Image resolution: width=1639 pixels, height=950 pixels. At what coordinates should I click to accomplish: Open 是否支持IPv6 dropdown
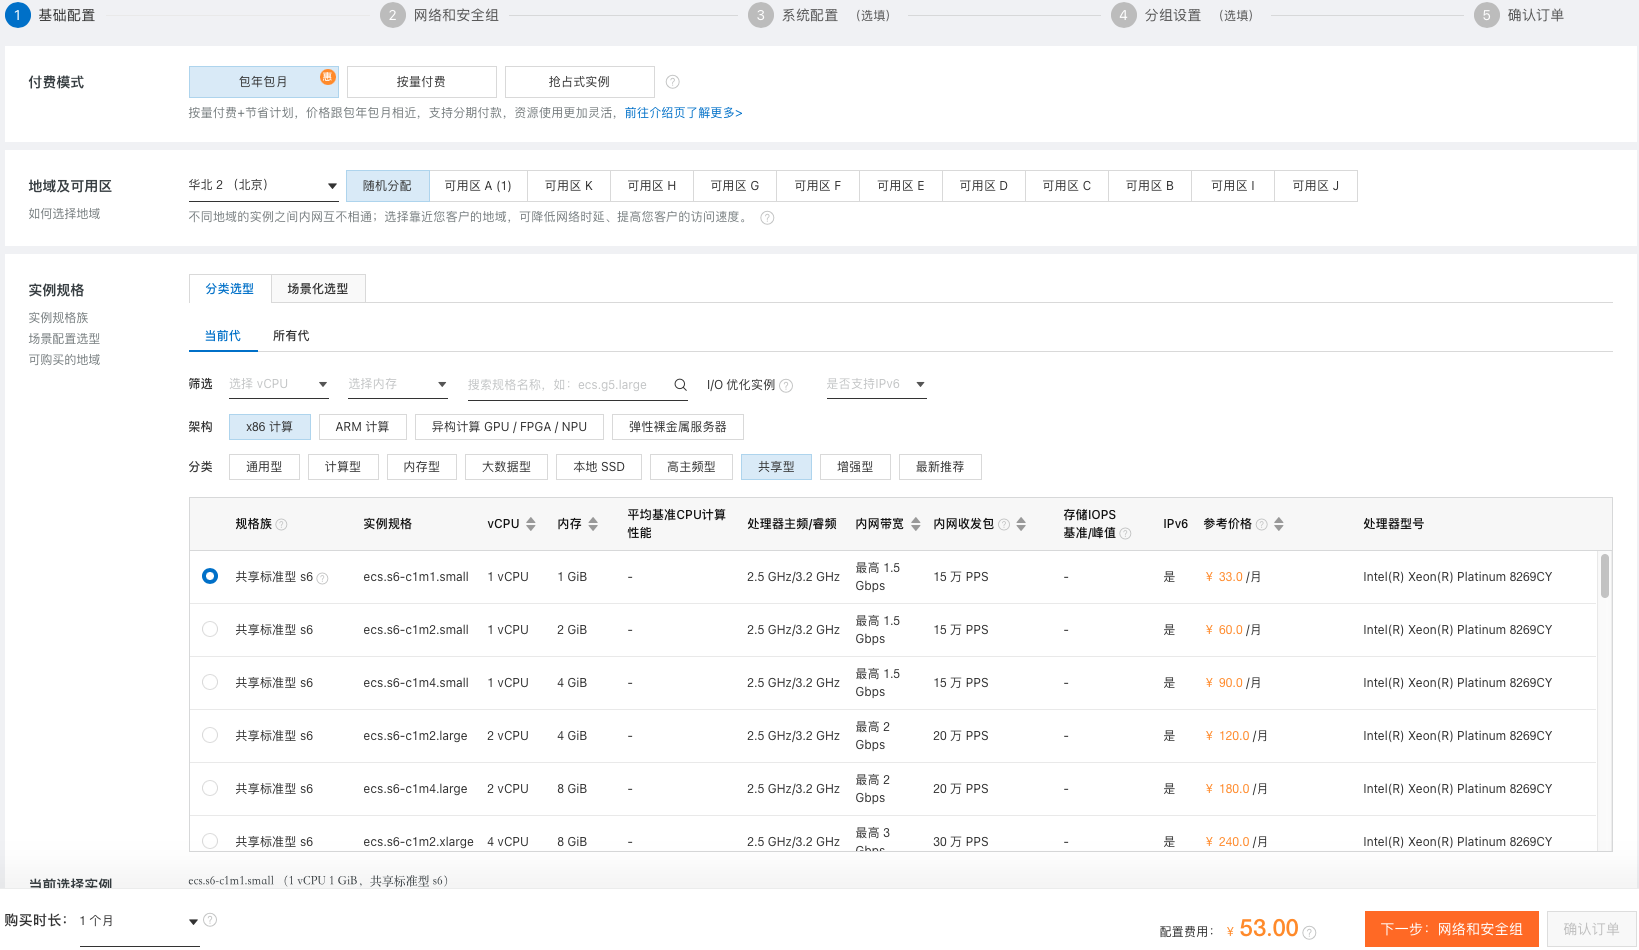[x=876, y=385]
